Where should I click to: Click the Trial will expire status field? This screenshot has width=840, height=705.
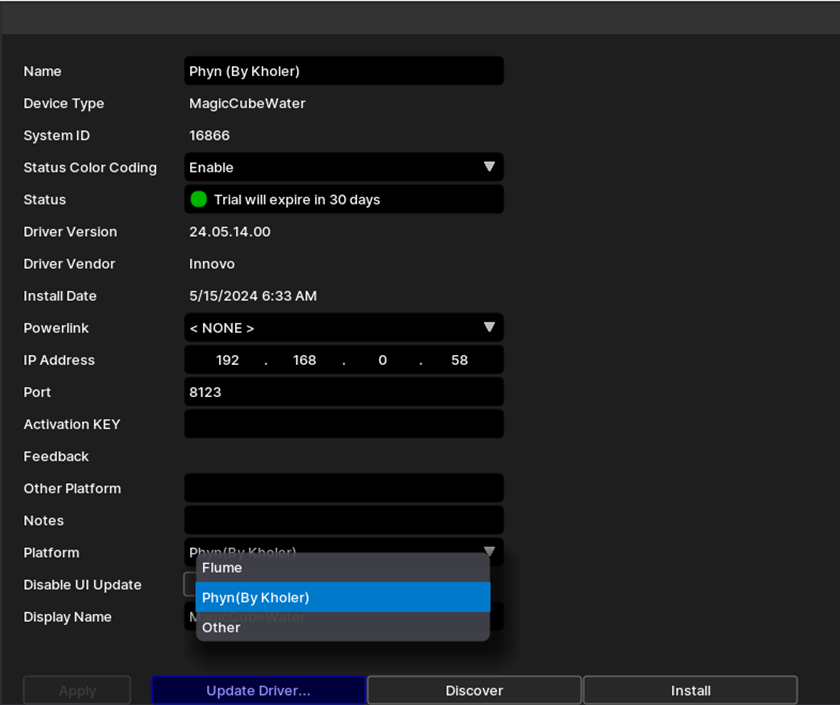click(x=343, y=199)
